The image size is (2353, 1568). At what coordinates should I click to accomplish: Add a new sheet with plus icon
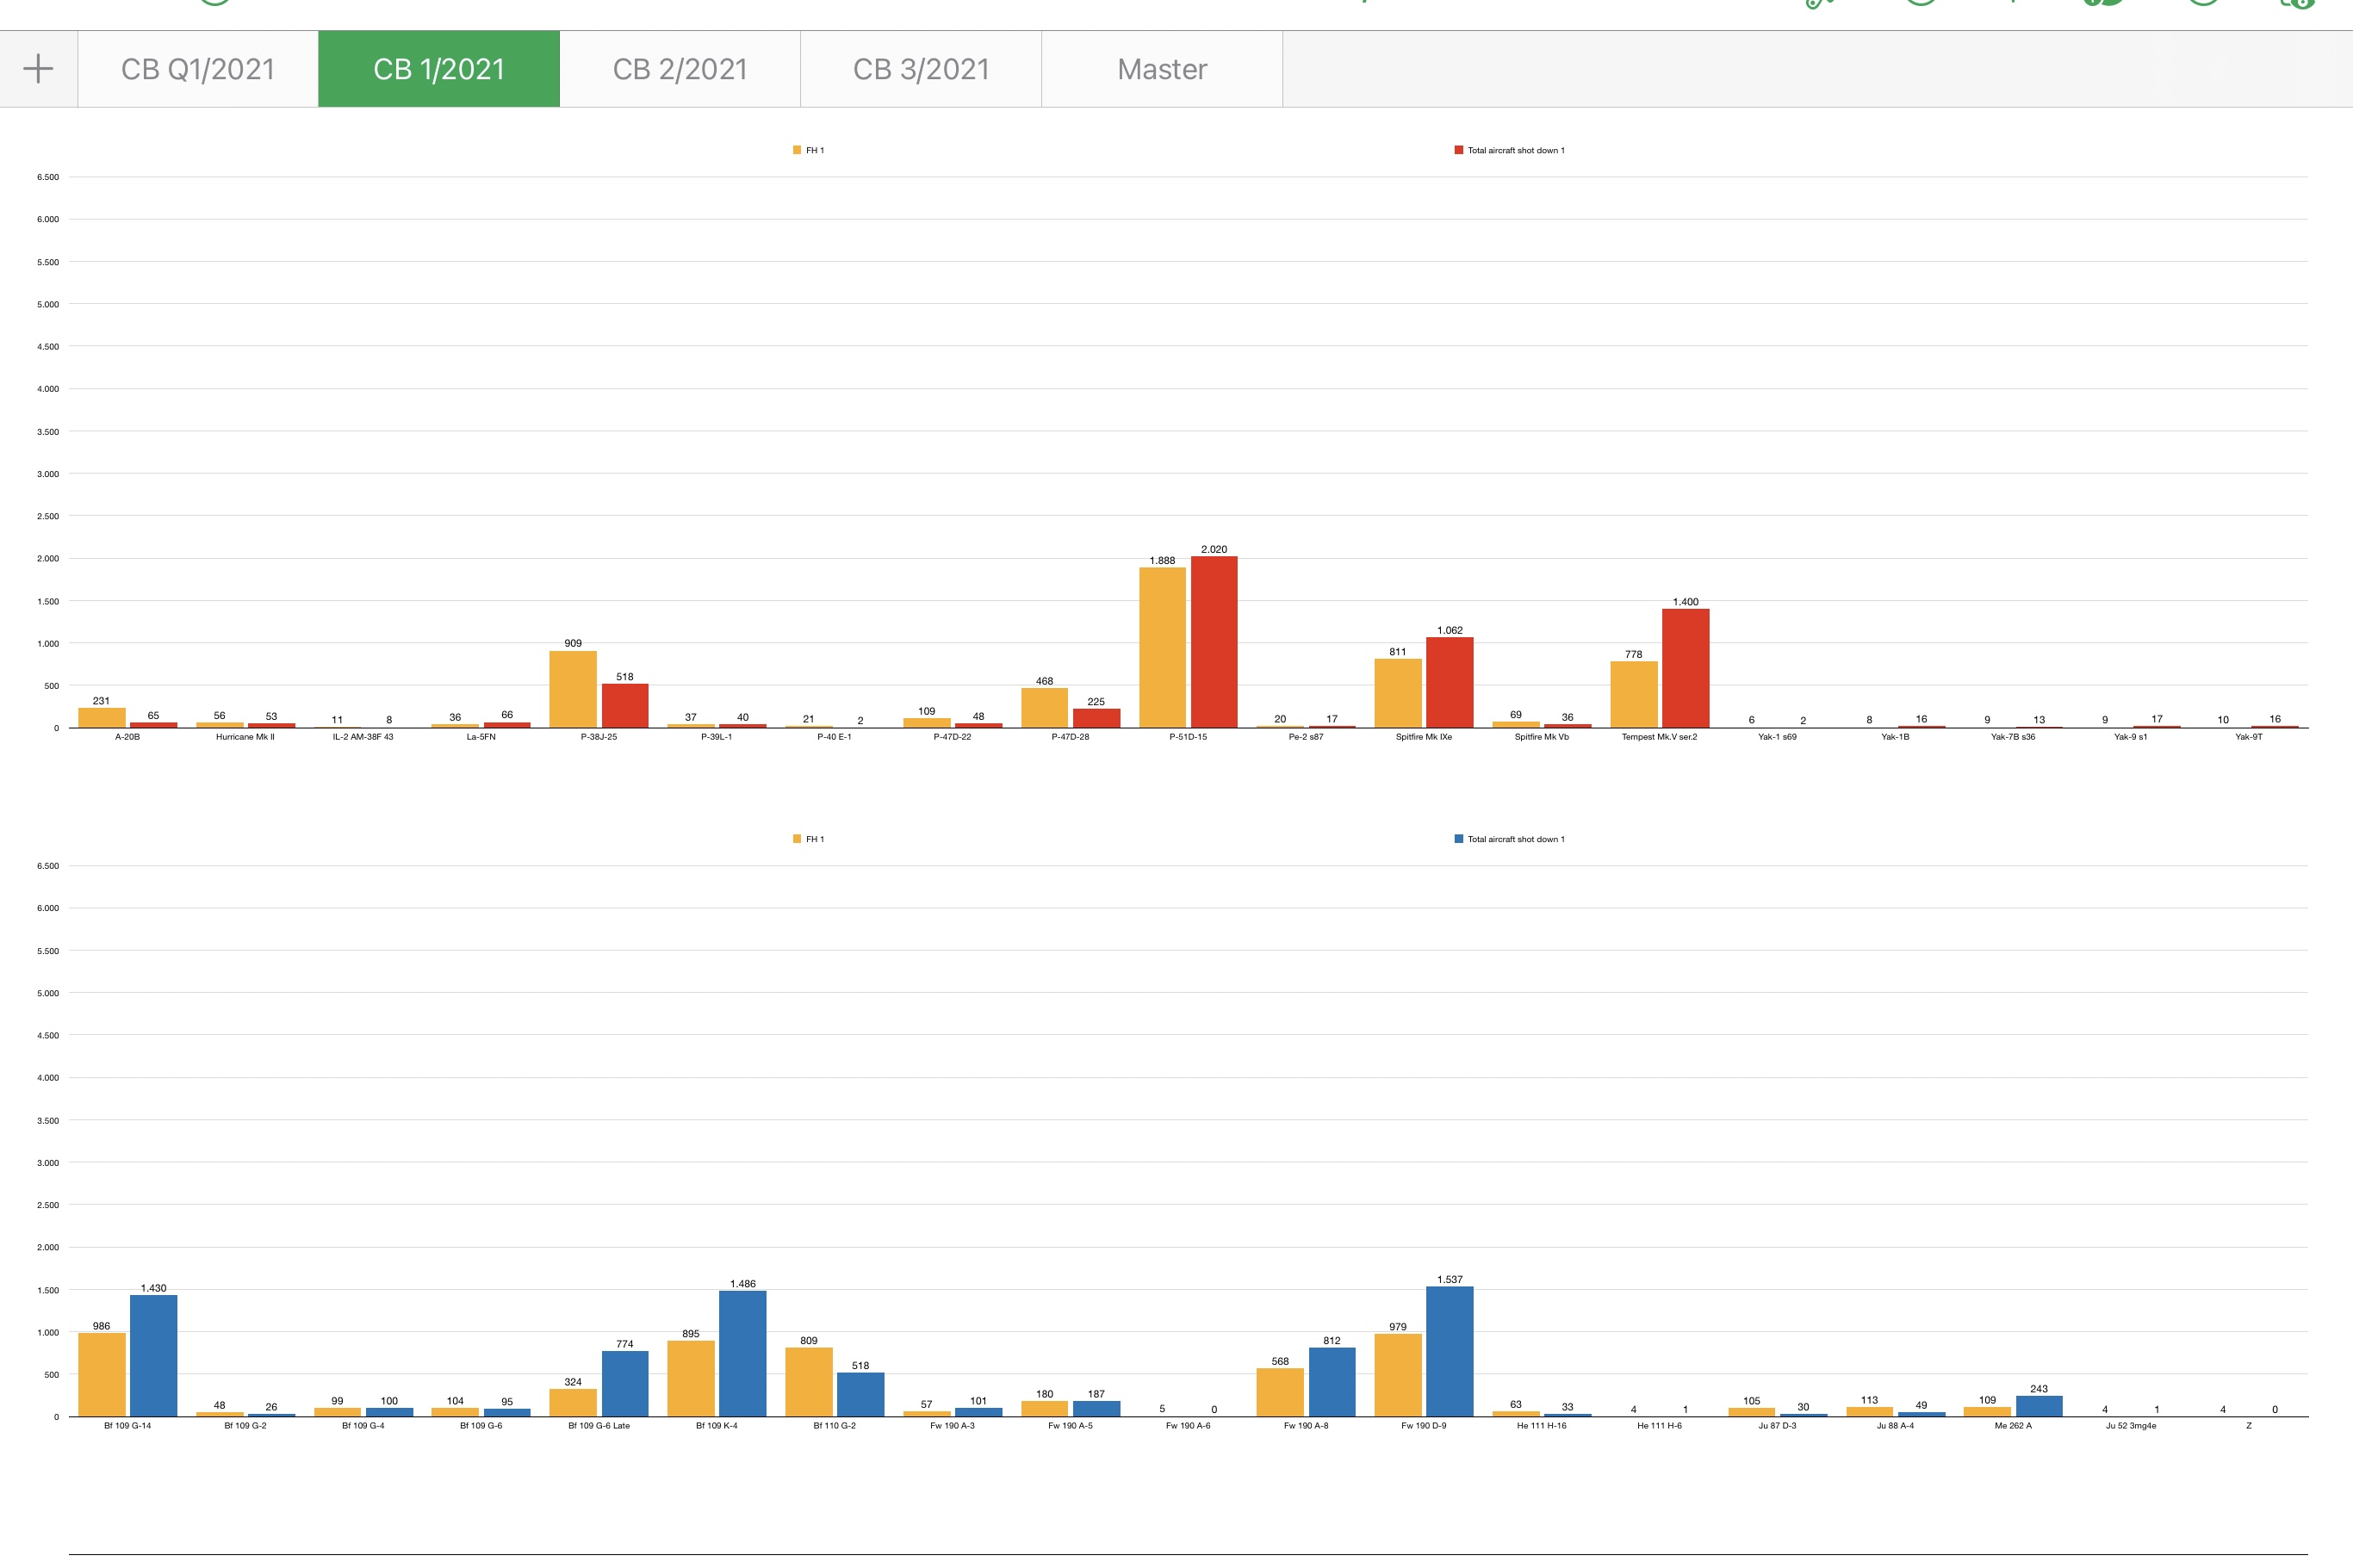click(38, 69)
